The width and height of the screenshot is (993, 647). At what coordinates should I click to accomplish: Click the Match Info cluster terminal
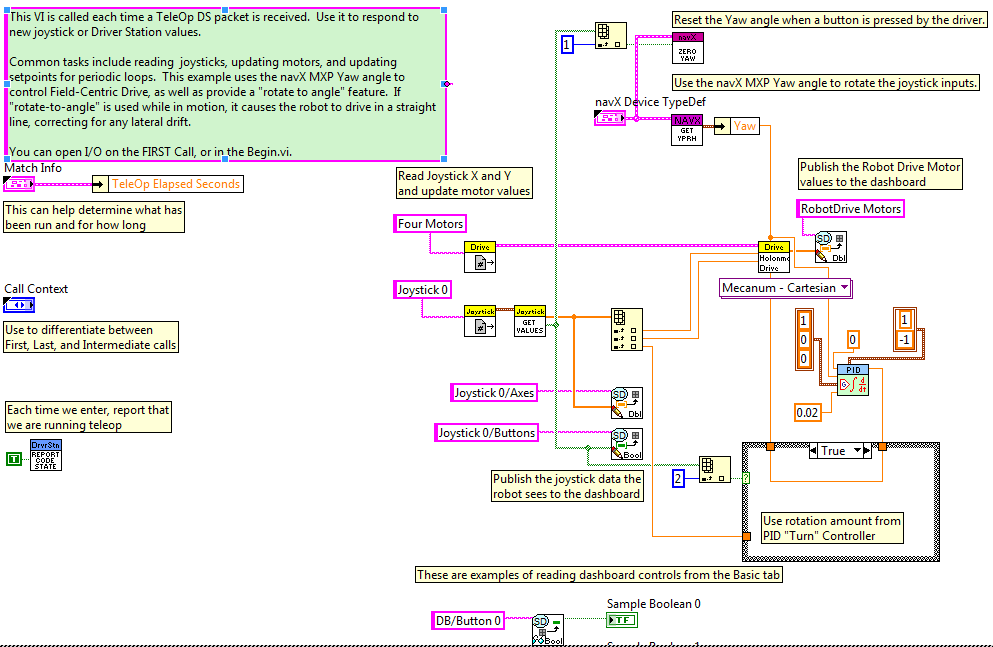coord(19,184)
